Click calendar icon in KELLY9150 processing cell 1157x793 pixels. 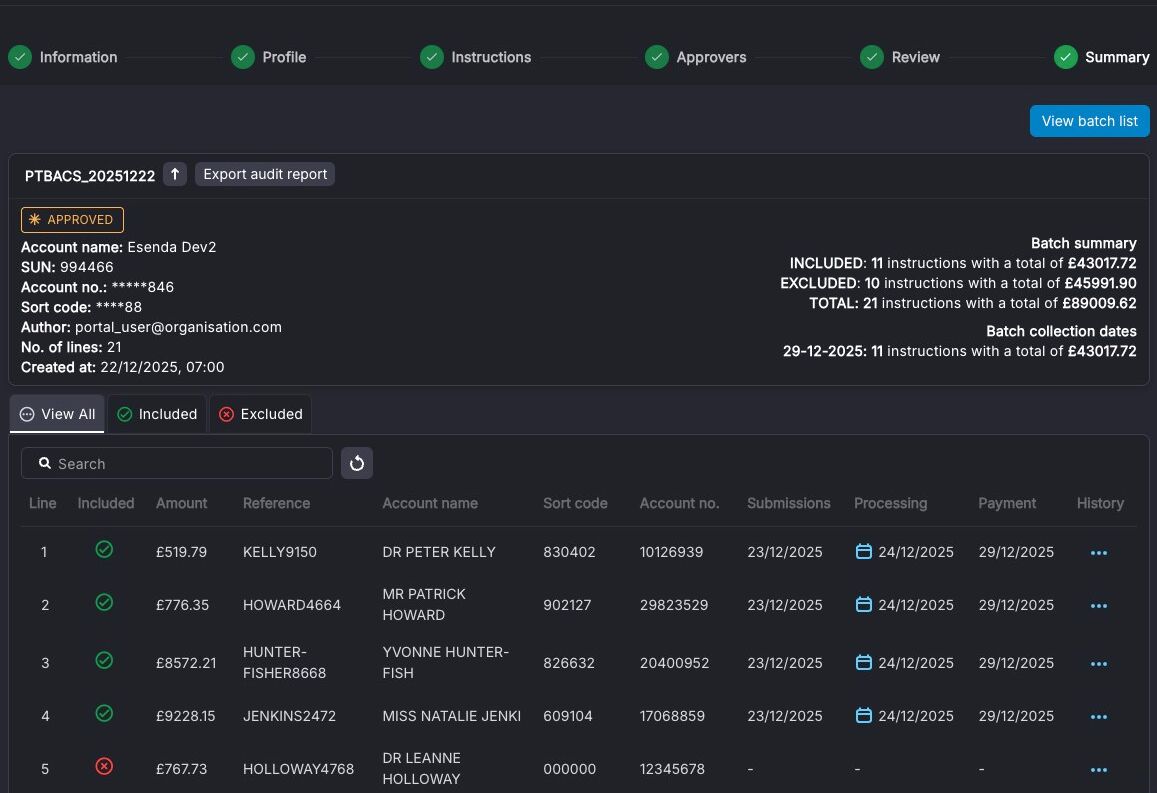[863, 551]
